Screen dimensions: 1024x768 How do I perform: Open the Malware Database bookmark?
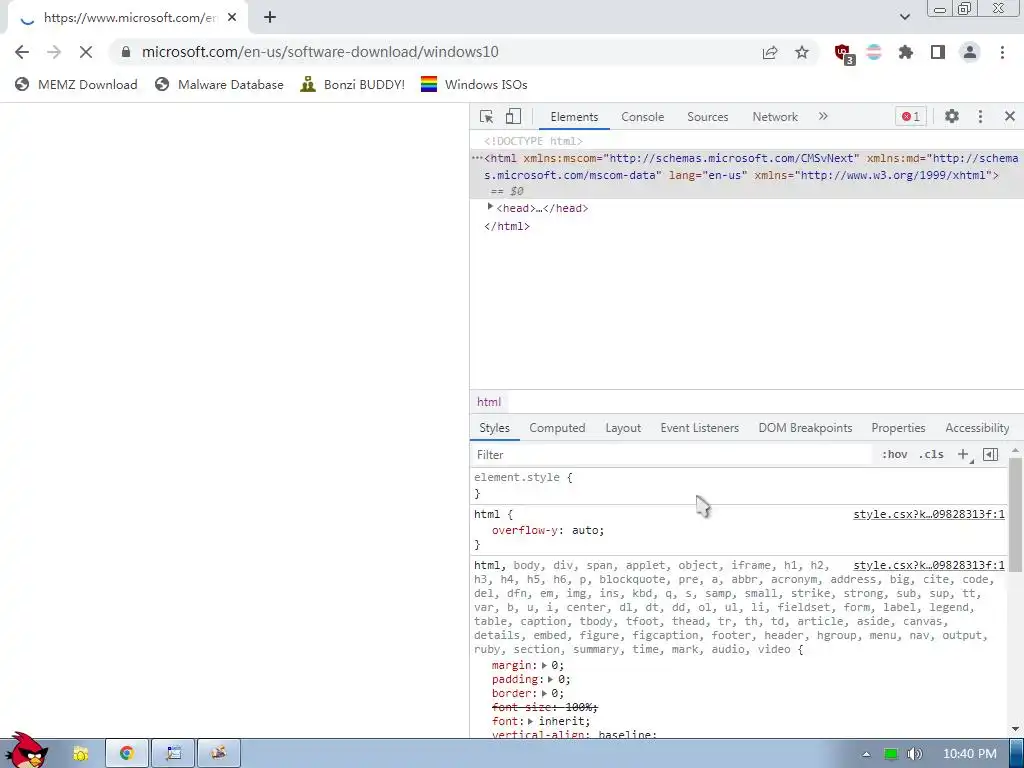point(219,84)
